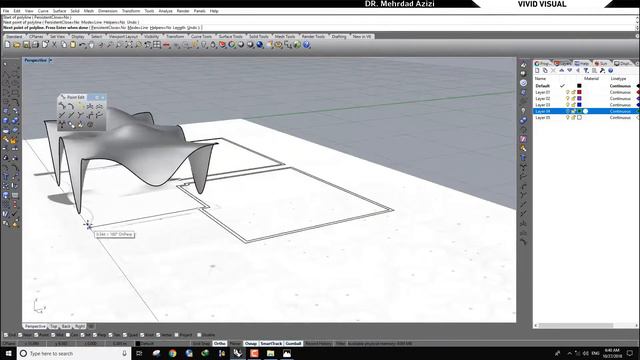Switch to the Curve Tools toolbar tab
640x360 pixels.
[x=201, y=36]
